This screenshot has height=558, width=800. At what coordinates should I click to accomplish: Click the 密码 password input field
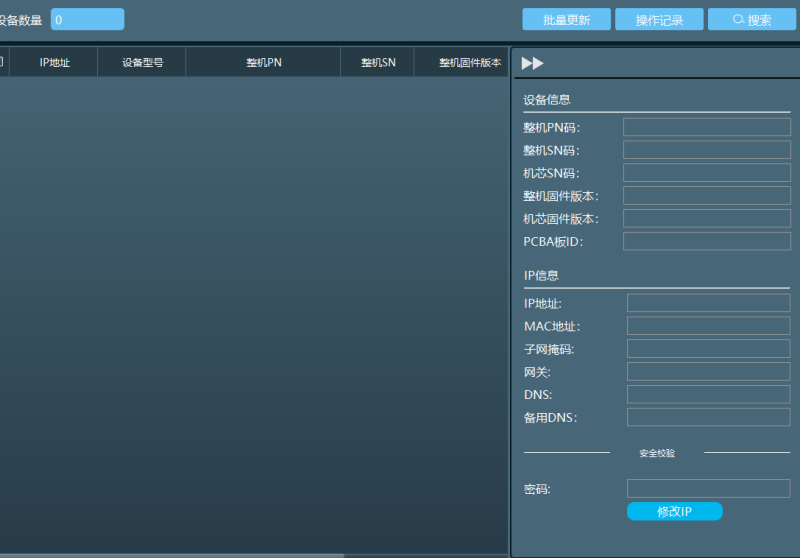pos(708,489)
